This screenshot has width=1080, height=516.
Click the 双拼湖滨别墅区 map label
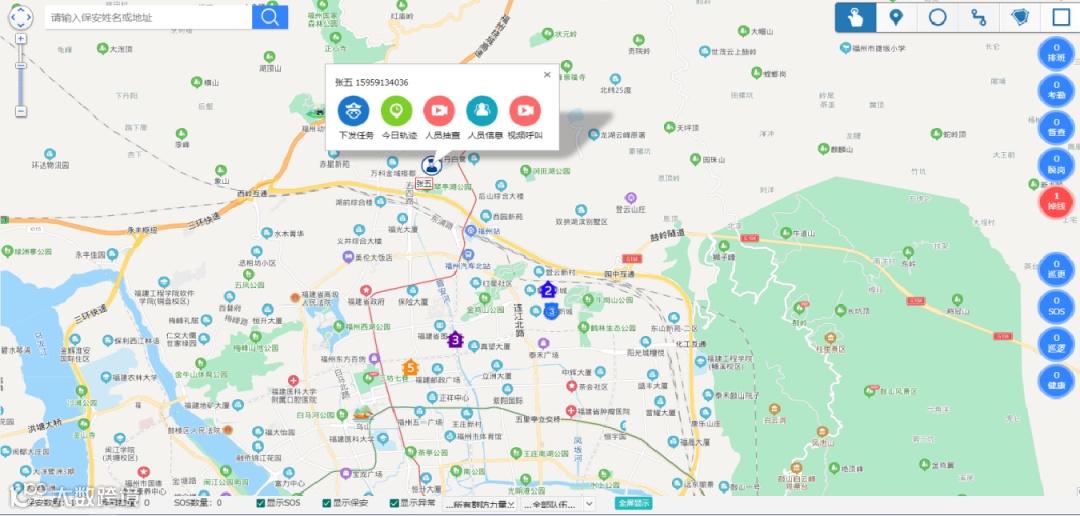(581, 222)
